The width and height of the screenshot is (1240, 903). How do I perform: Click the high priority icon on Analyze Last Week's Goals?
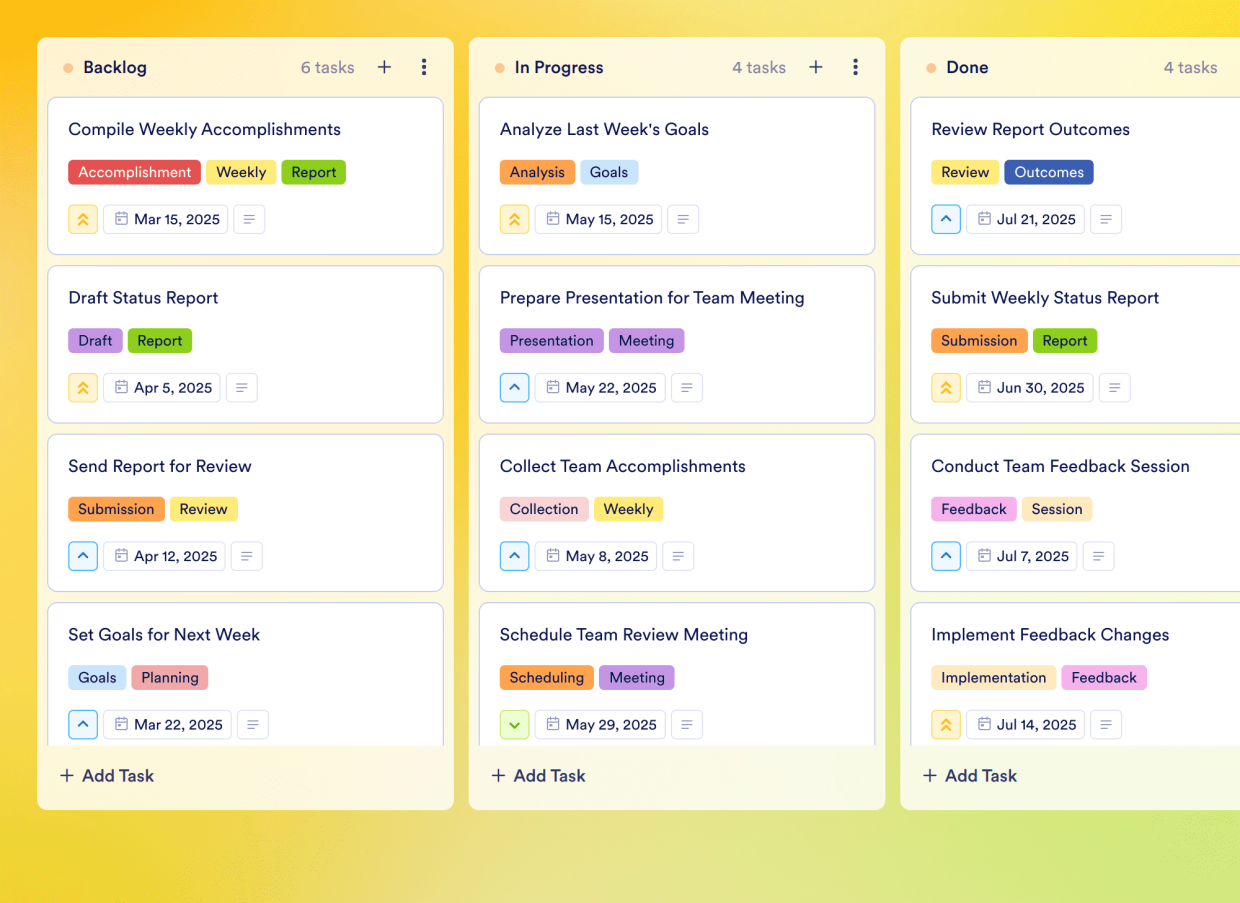click(514, 218)
